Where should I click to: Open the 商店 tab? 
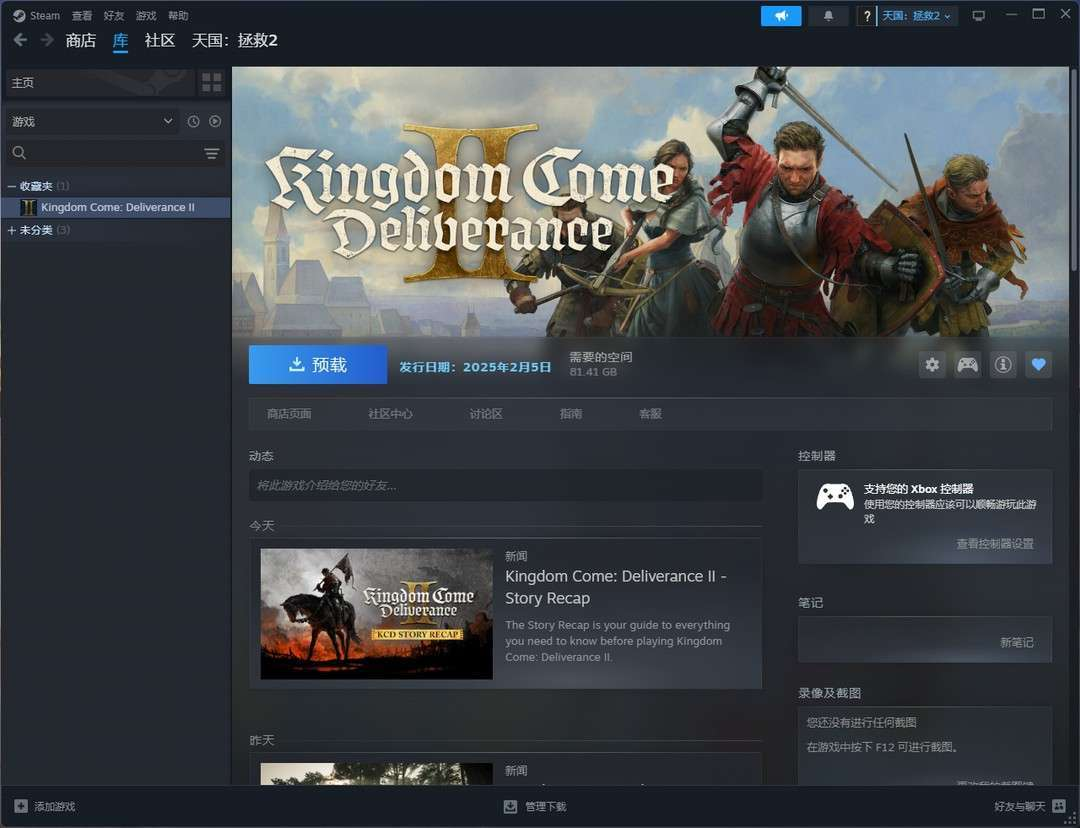pos(80,40)
